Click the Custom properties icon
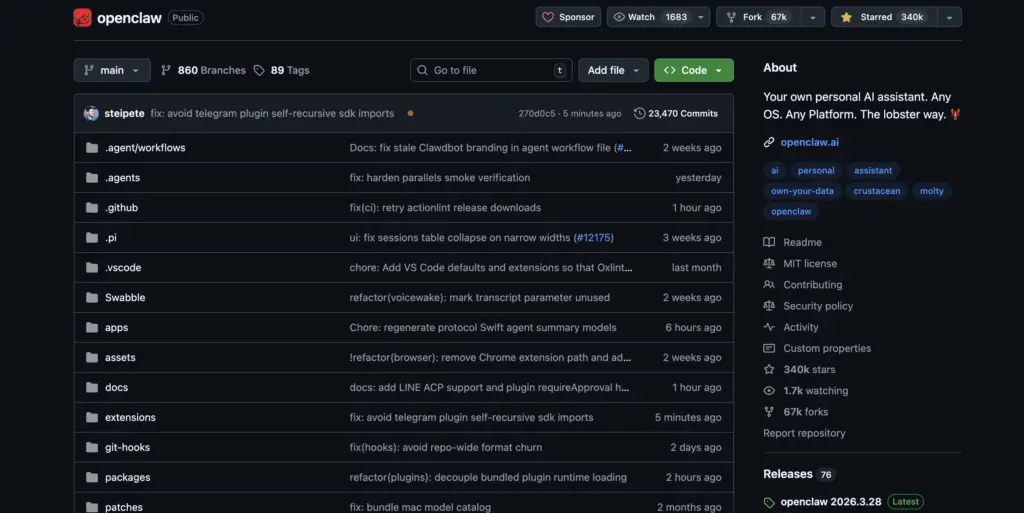 click(x=769, y=349)
